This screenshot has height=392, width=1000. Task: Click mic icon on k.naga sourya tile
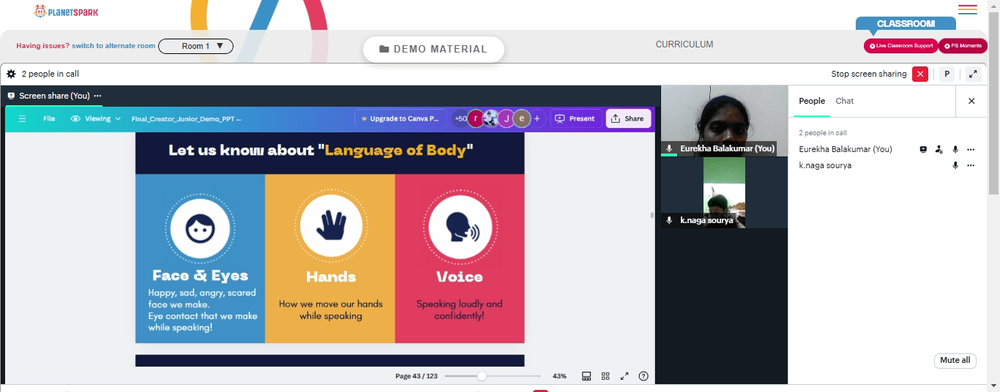(x=669, y=220)
